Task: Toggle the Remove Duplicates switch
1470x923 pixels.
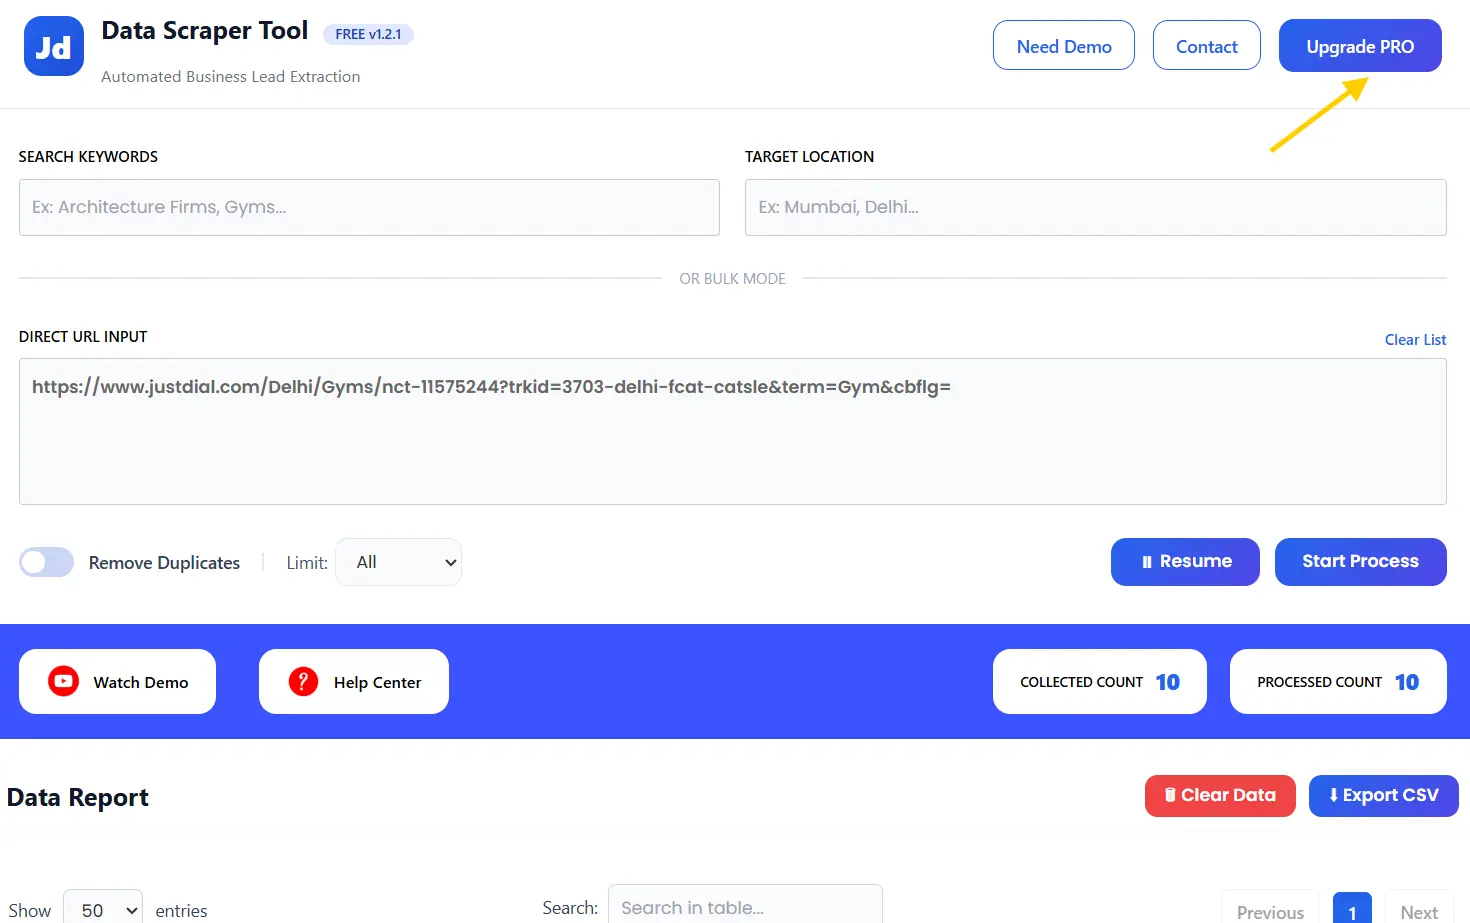Action: click(47, 562)
